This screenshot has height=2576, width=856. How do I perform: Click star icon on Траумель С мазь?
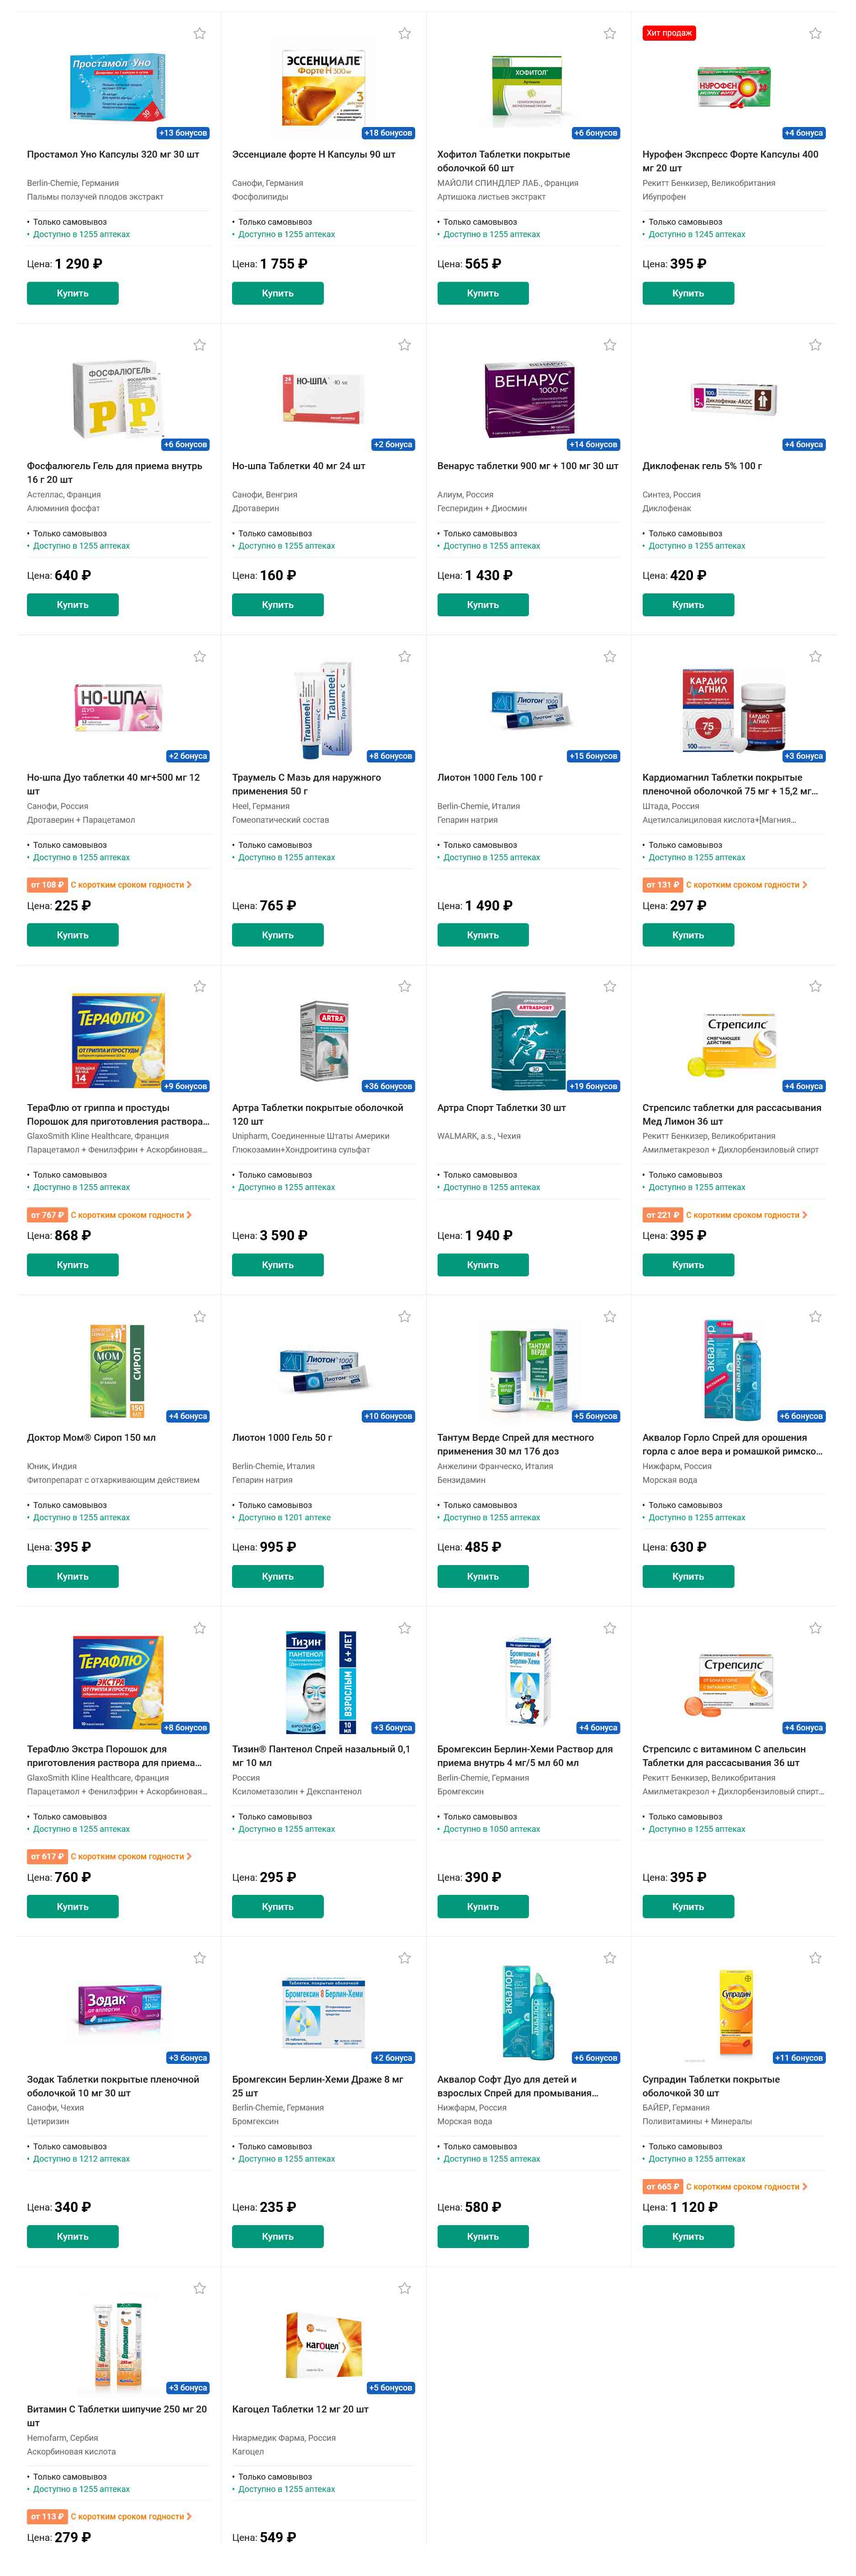[404, 657]
